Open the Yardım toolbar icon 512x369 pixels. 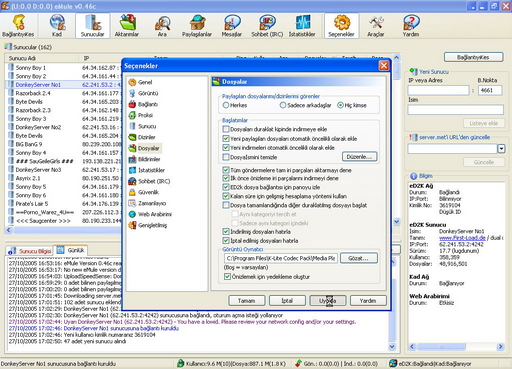(x=411, y=26)
